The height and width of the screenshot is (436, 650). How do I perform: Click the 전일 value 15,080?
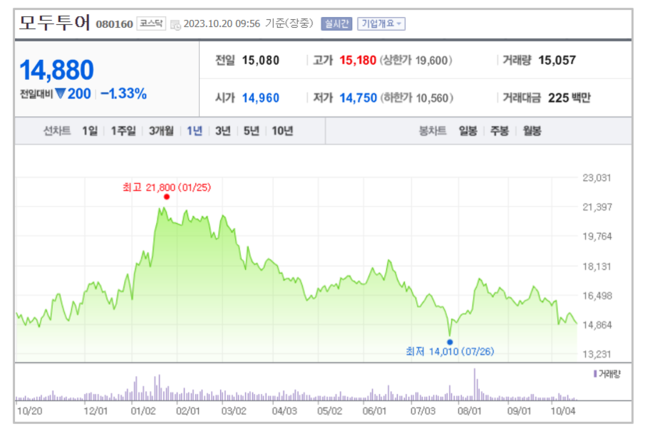(260, 61)
